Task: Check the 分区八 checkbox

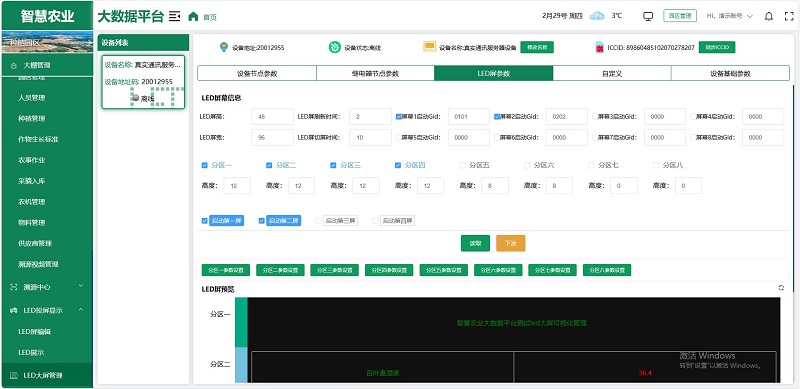Action: [656, 165]
